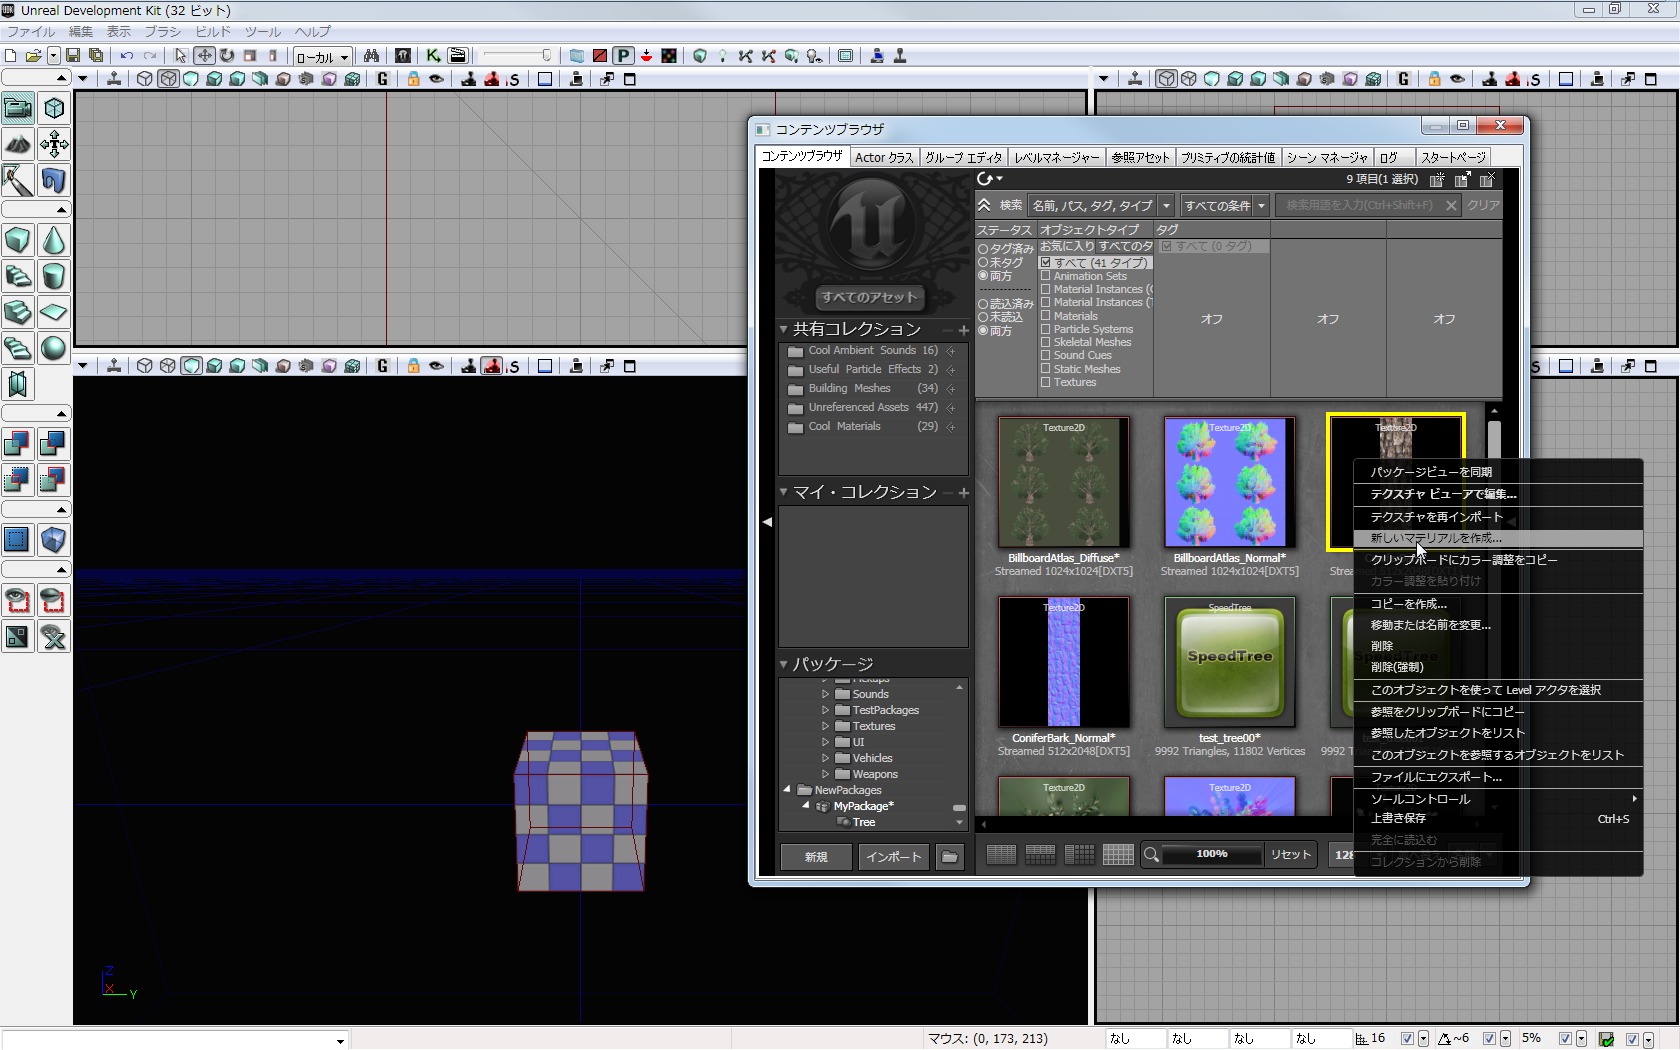Screen dimensions: 1680x1050
Task: Open the search fields dropdown arrow
Action: pyautogui.click(x=1166, y=205)
